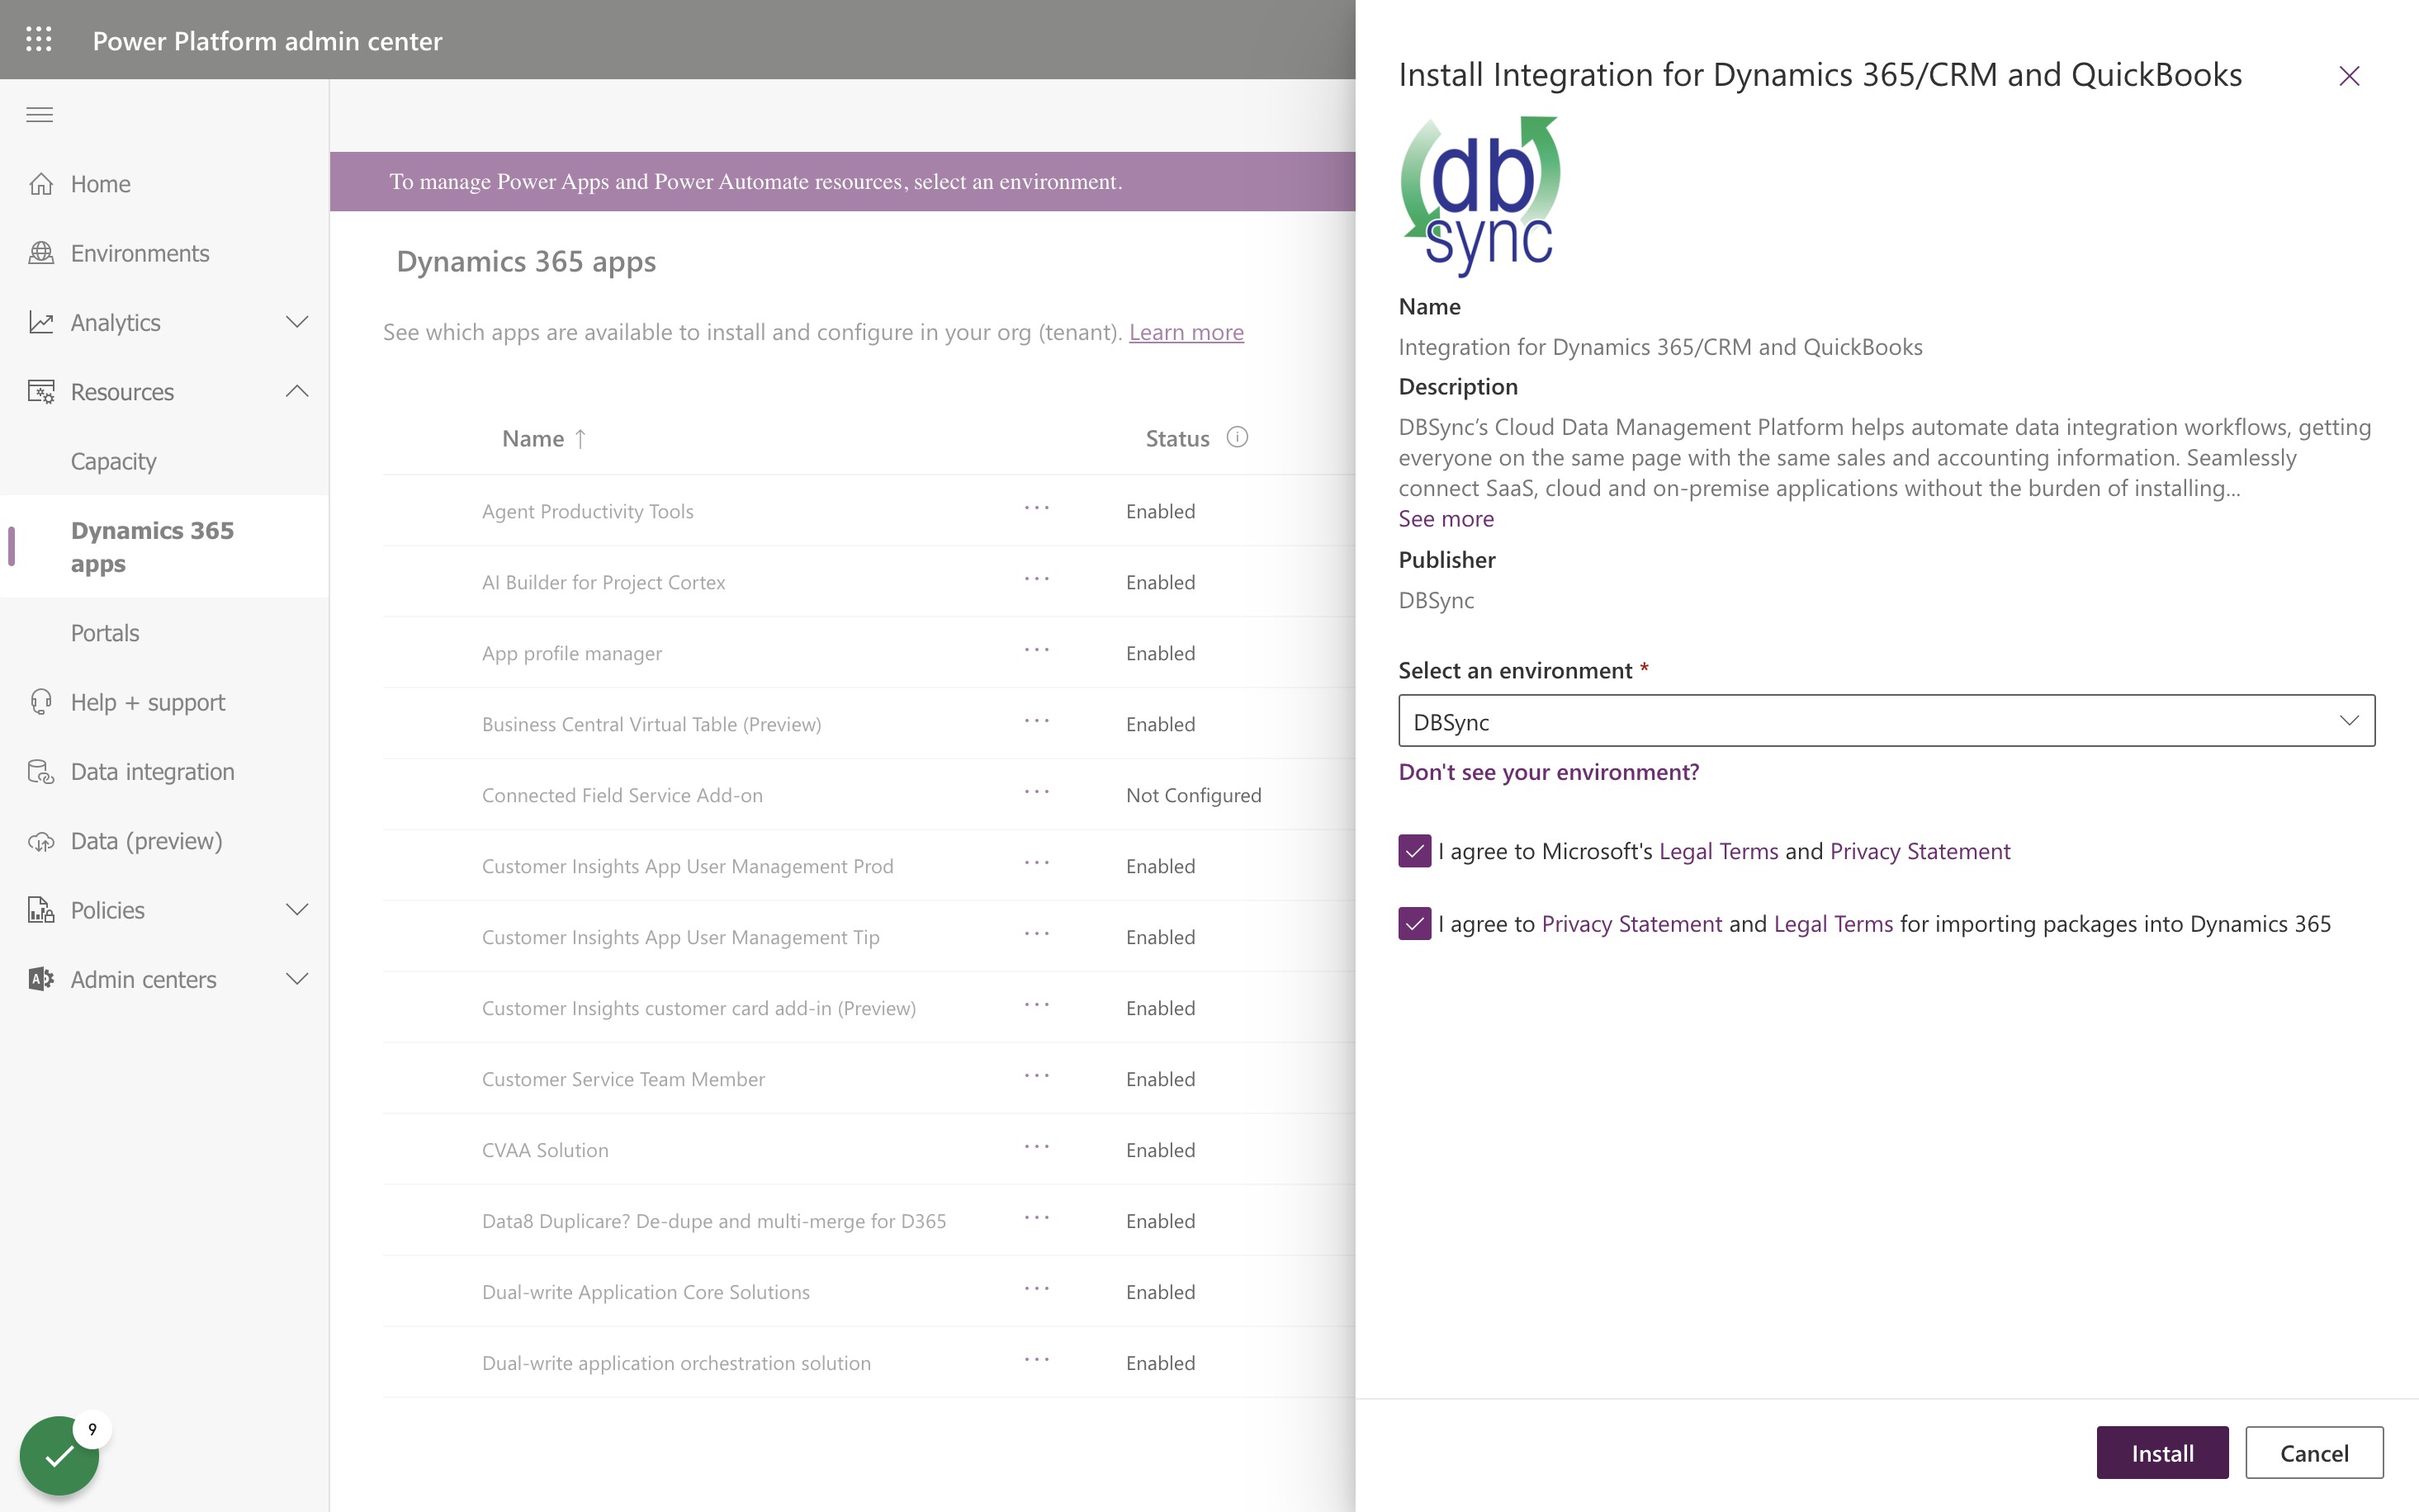Click See more in the description
Screen dimensions: 2419x1512
(1446, 519)
